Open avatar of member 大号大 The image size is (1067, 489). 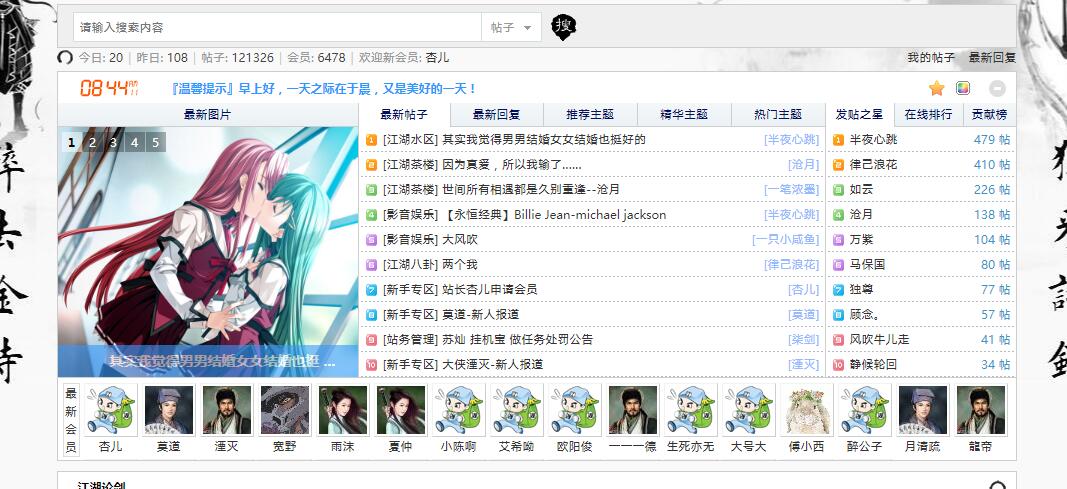(749, 409)
